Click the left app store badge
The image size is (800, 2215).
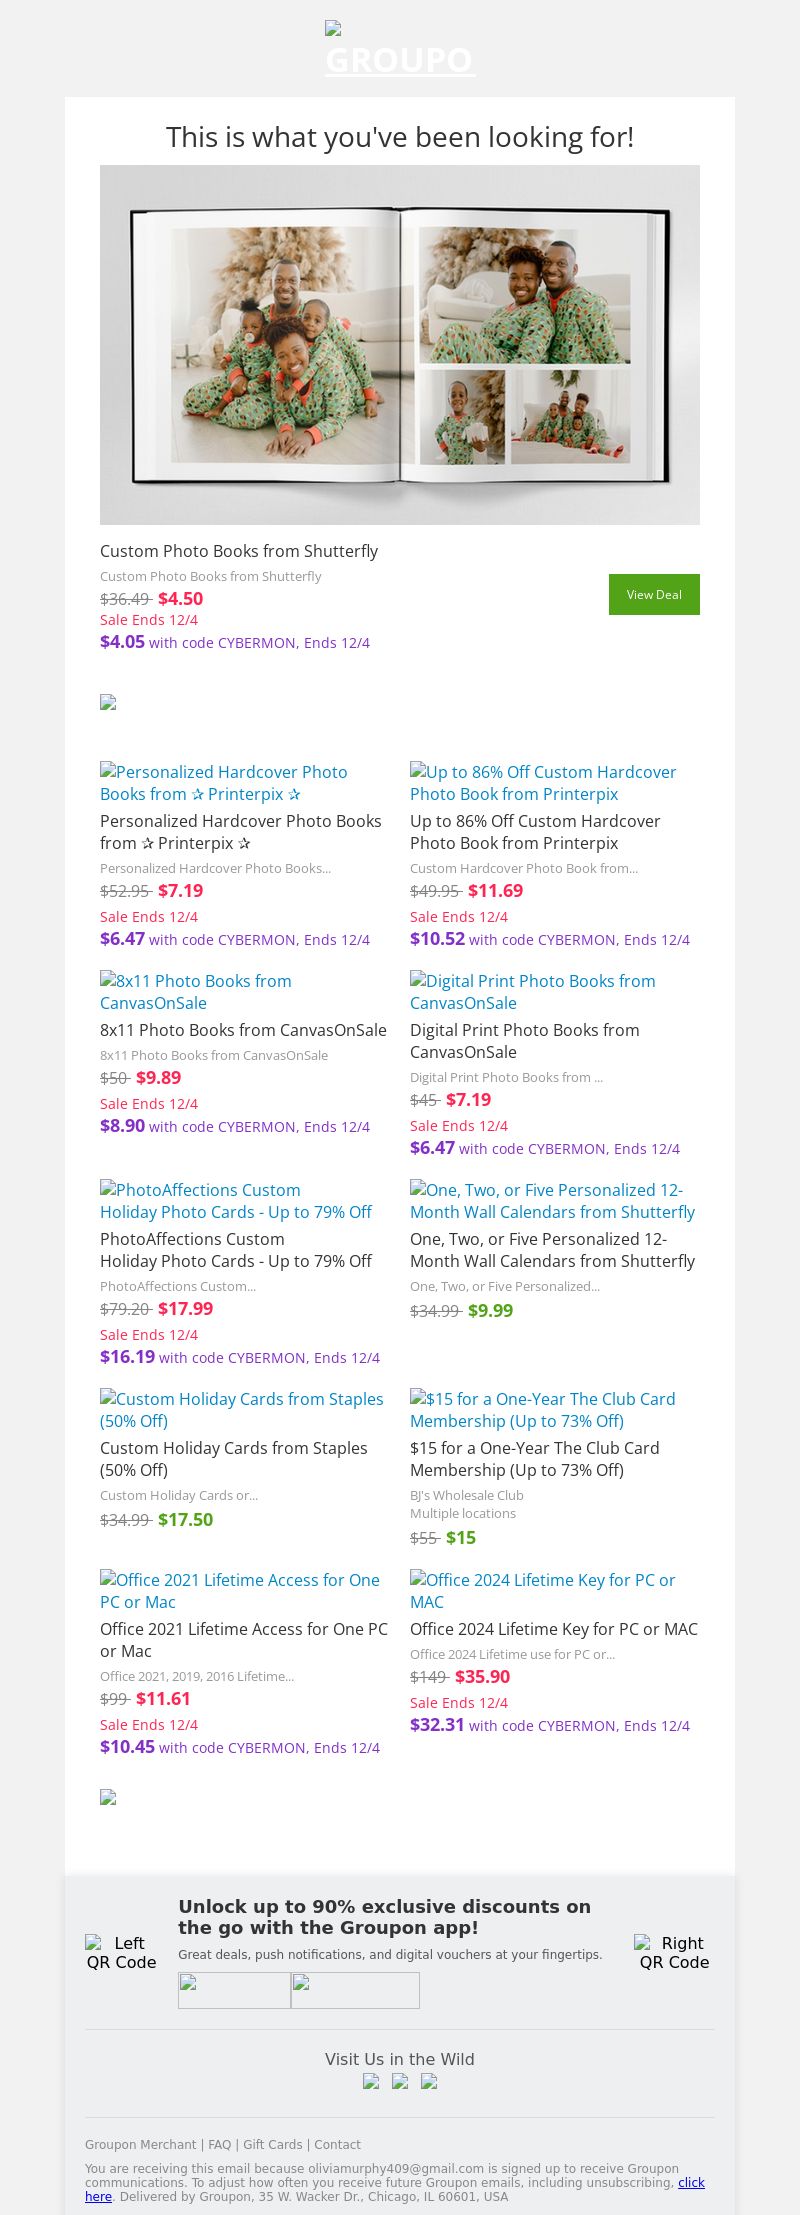234,1990
